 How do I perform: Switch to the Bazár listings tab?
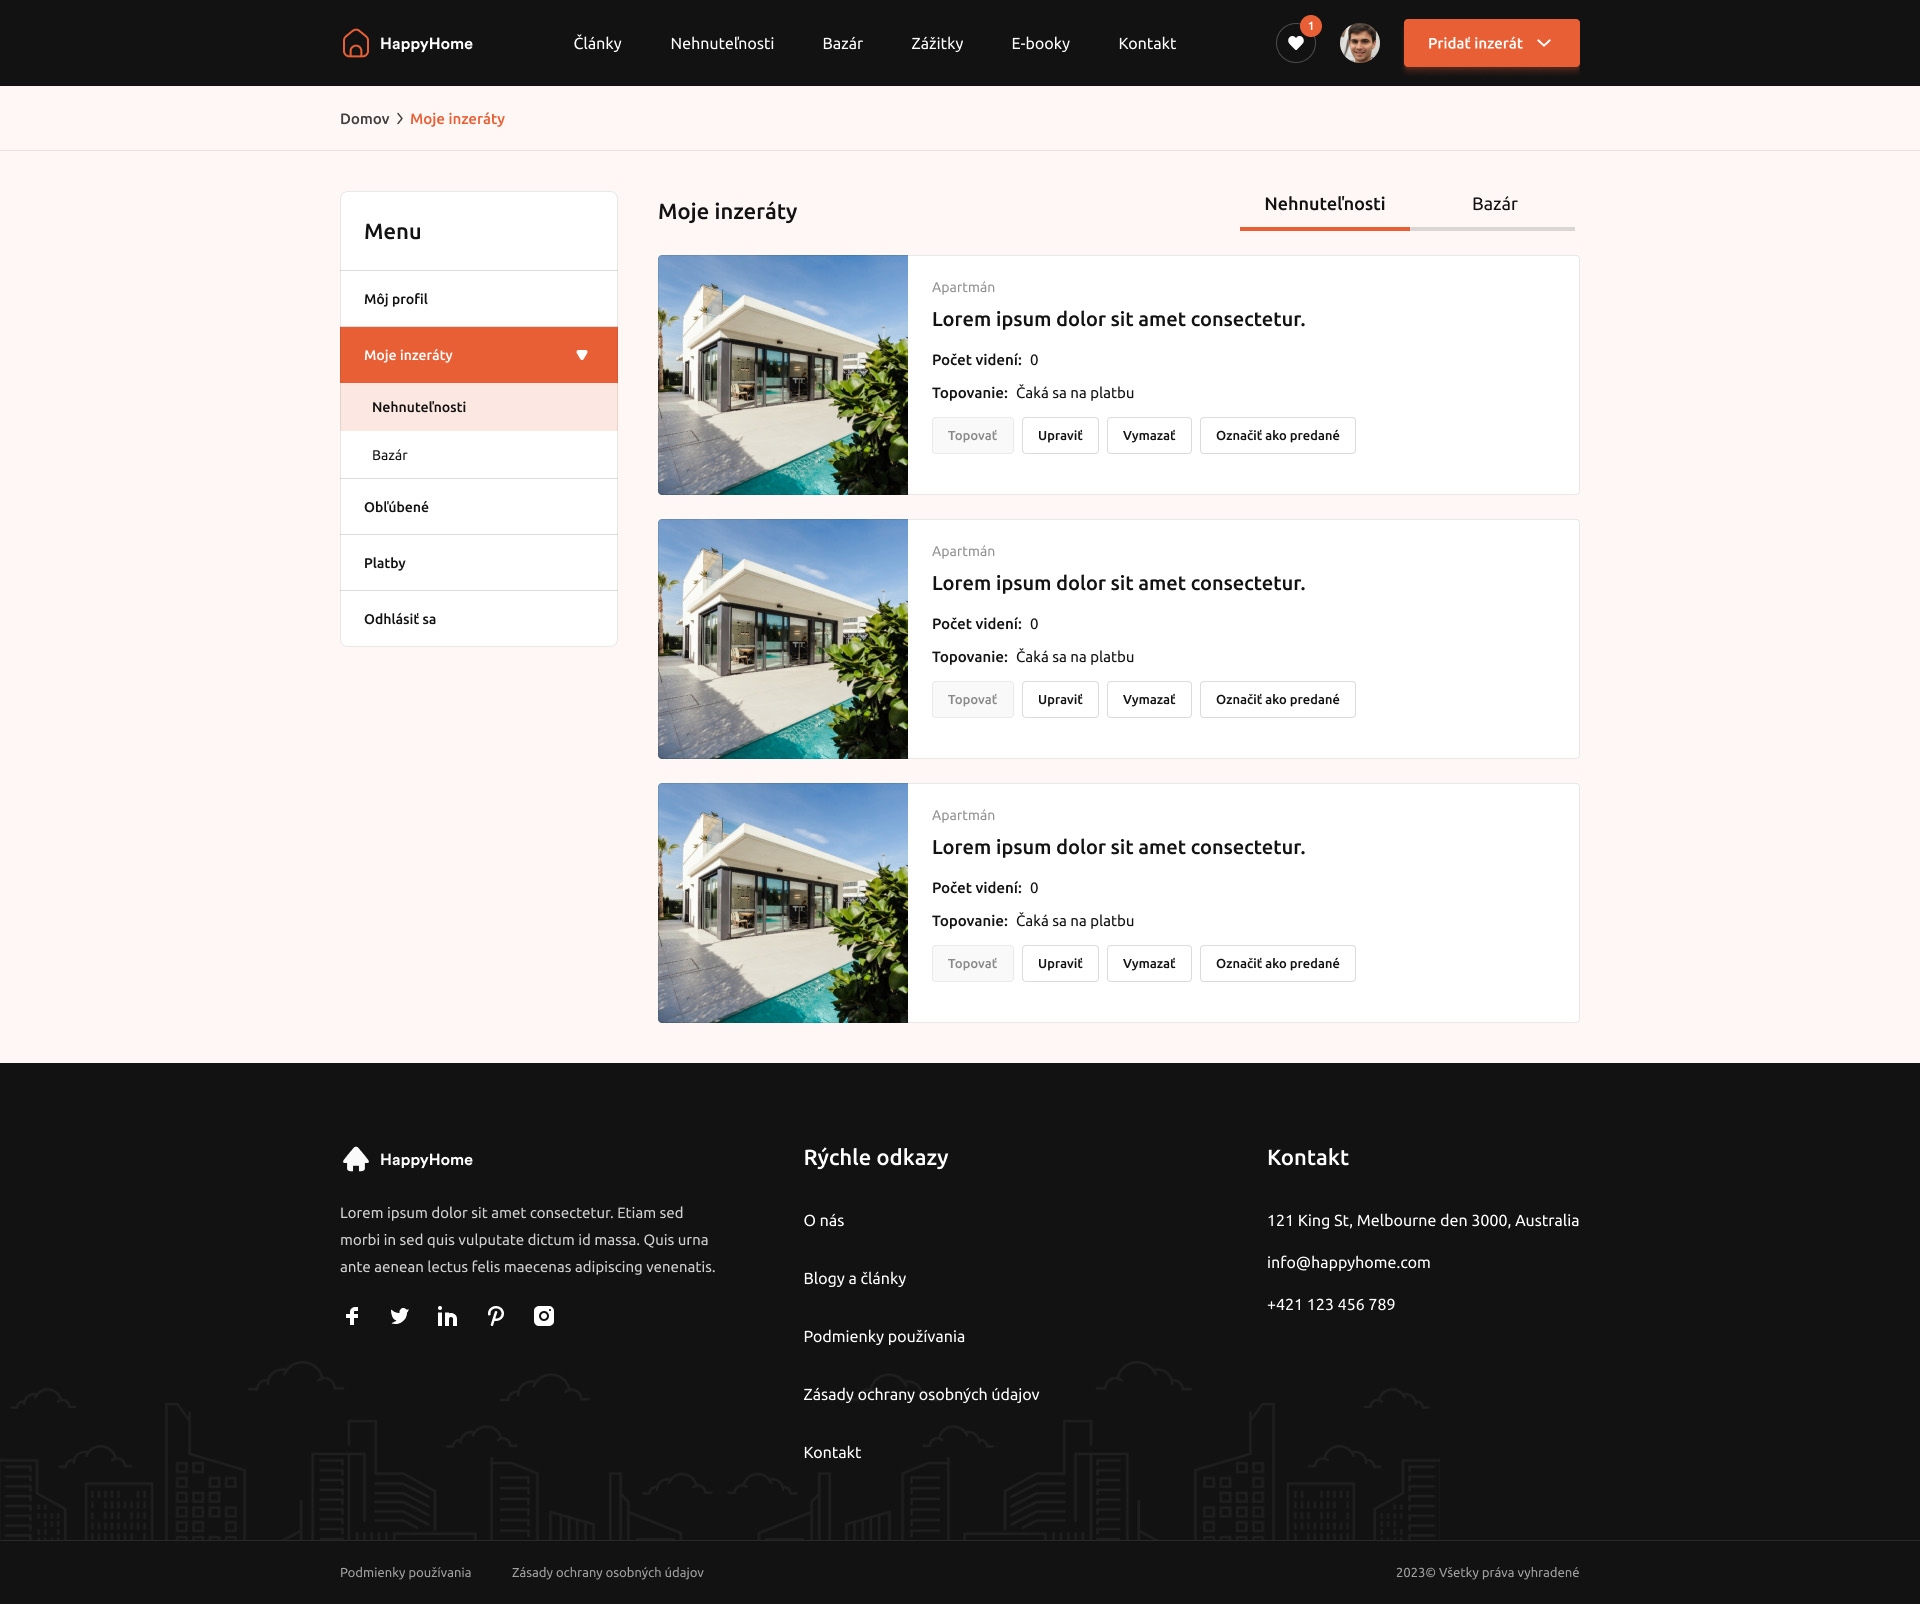pyautogui.click(x=1495, y=205)
